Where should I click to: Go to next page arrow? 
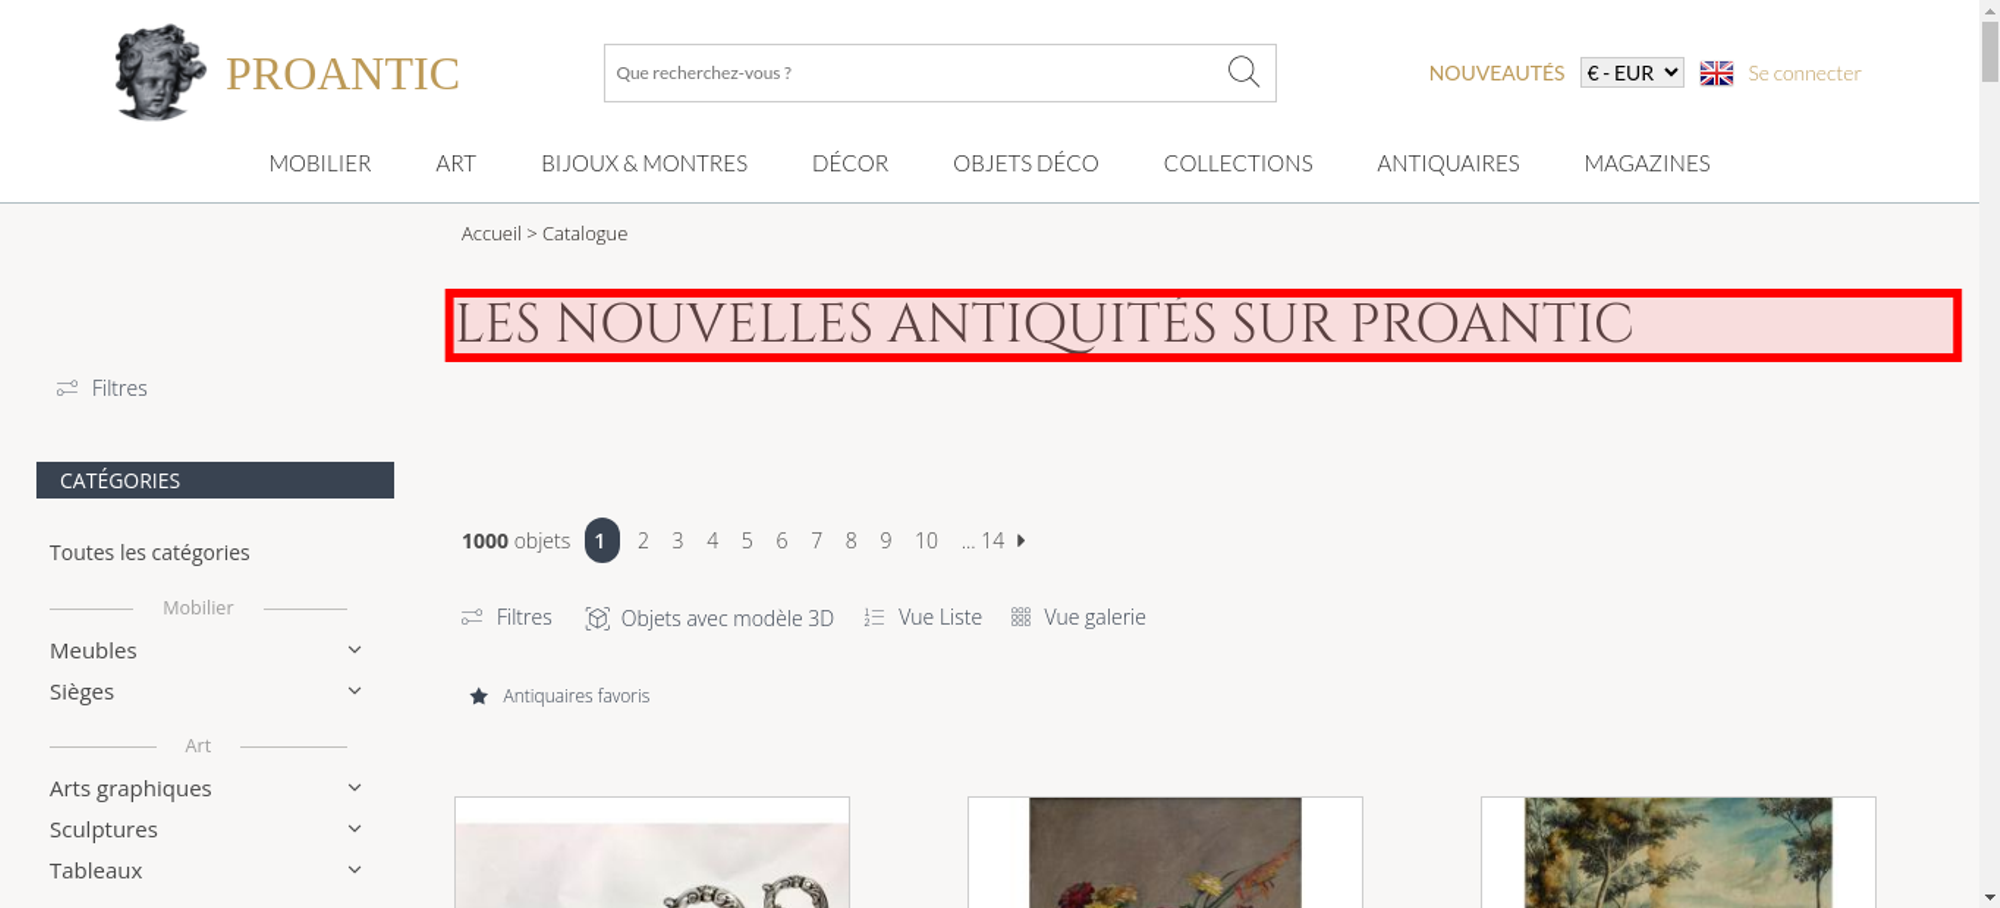(x=1021, y=540)
